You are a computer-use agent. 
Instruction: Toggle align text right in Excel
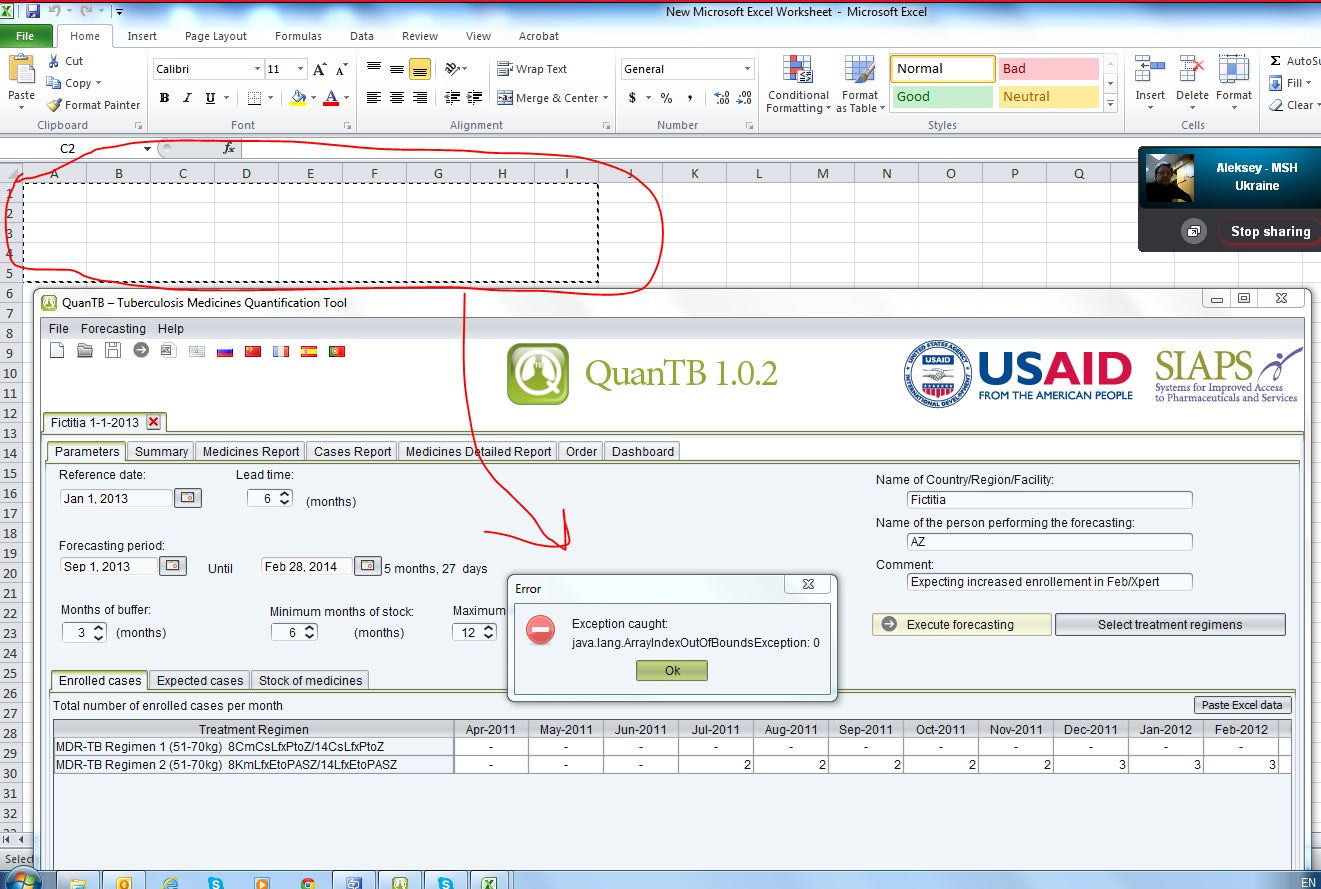coord(420,98)
